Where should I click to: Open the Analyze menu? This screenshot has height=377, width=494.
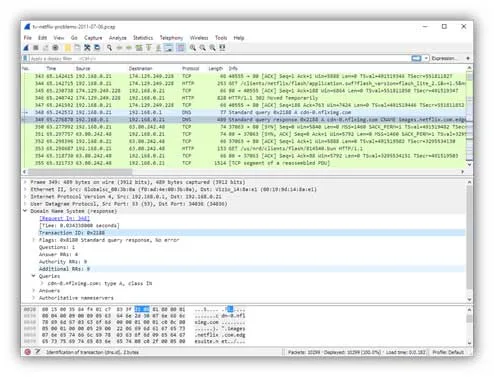tap(118, 38)
